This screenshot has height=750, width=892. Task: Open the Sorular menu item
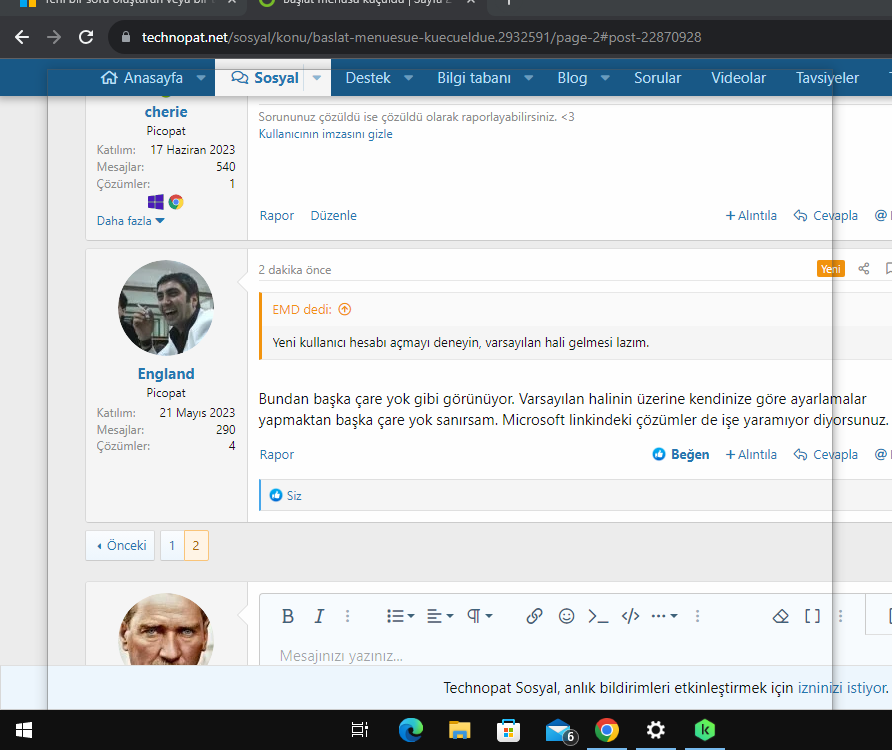(x=658, y=78)
